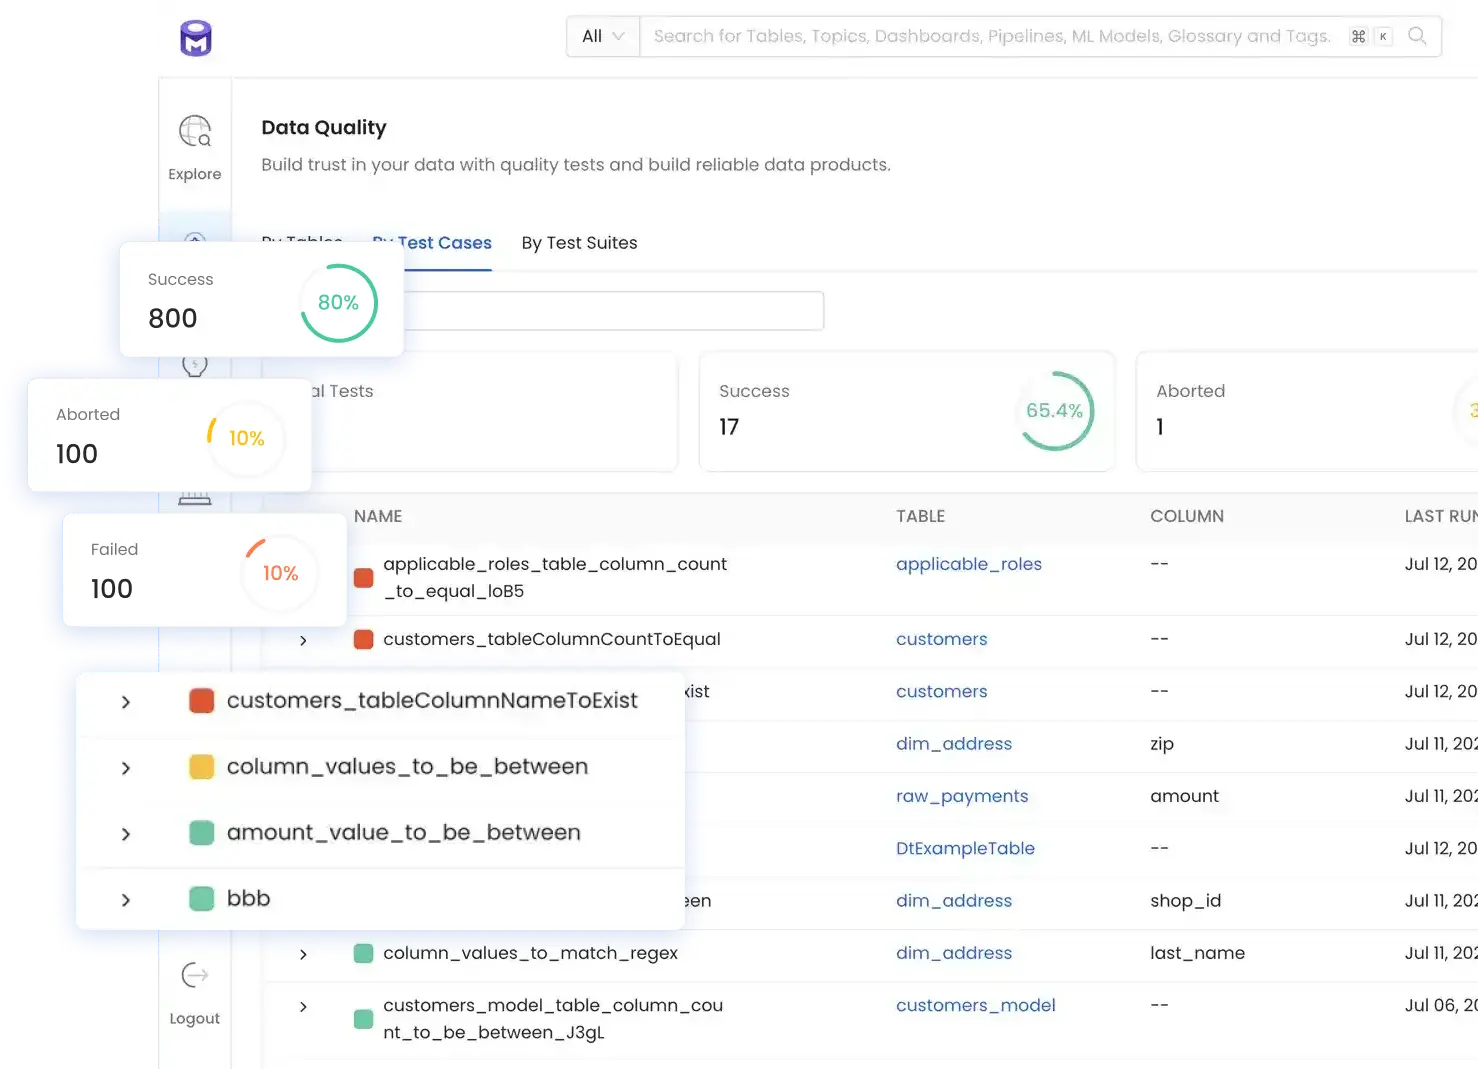This screenshot has width=1478, height=1069.
Task: Expand the customers_tableColumnCountToEqual test row
Action: (303, 640)
